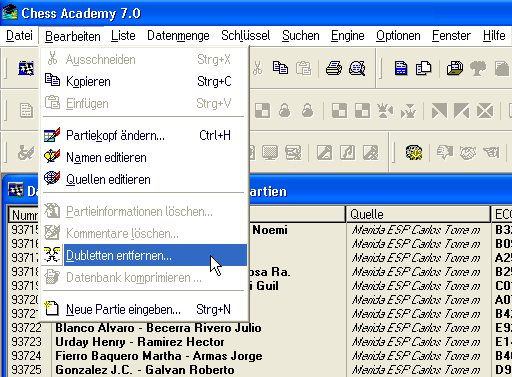Click game number 93725 in the list
This screenshot has width=512, height=377.
[26, 370]
